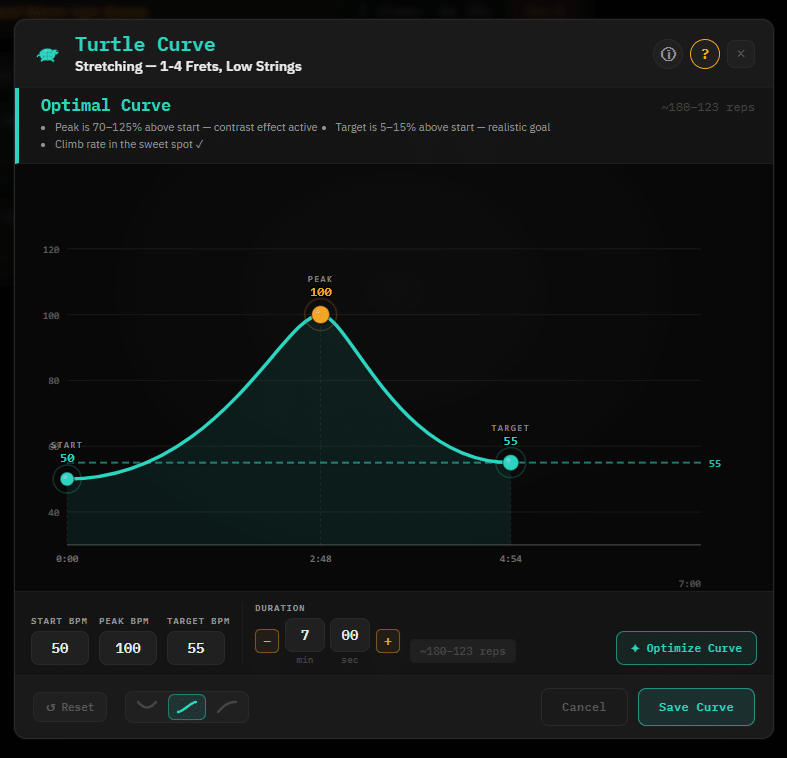
Task: Click the TARGET 55 label above handle
Action: tap(510, 435)
